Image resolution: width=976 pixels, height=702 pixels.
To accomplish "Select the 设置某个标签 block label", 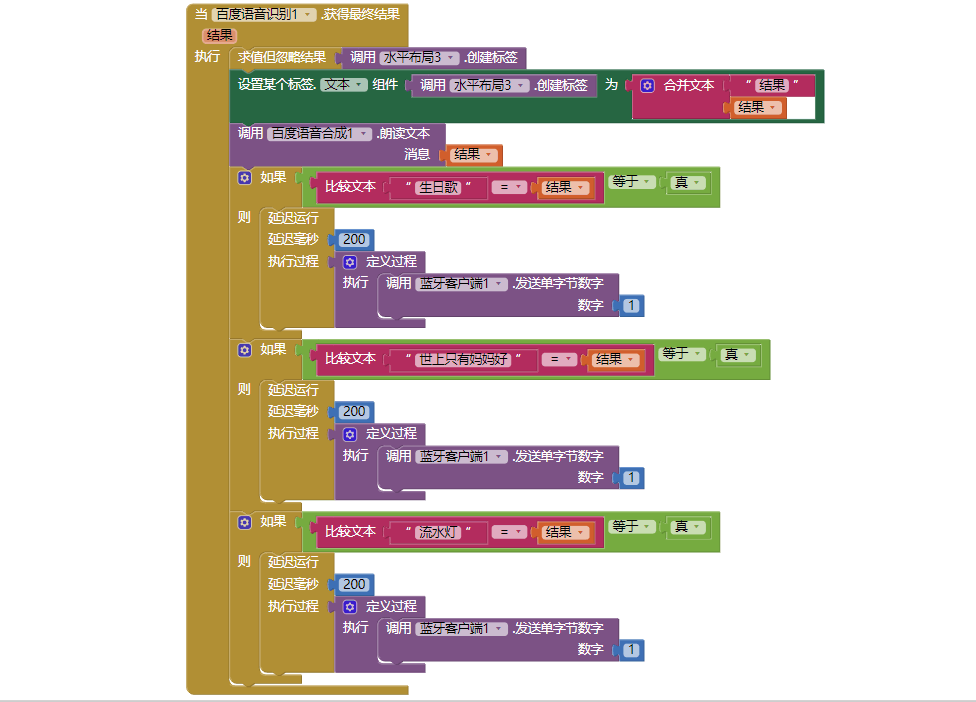I will click(276, 85).
